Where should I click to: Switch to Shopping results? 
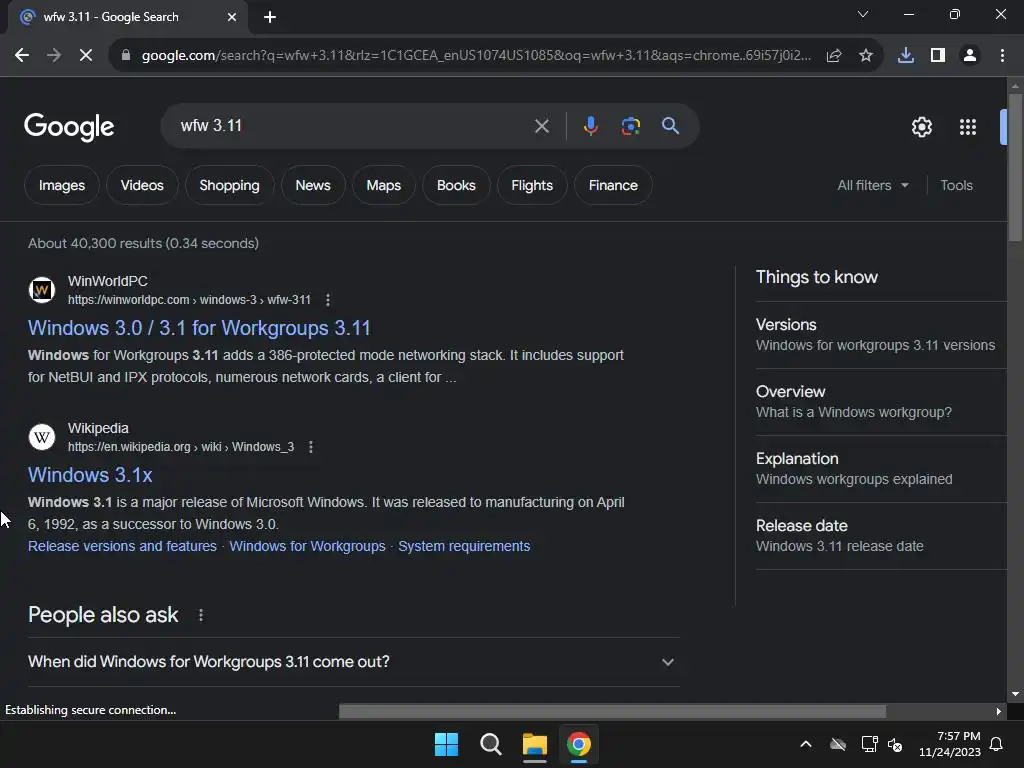[x=229, y=185]
